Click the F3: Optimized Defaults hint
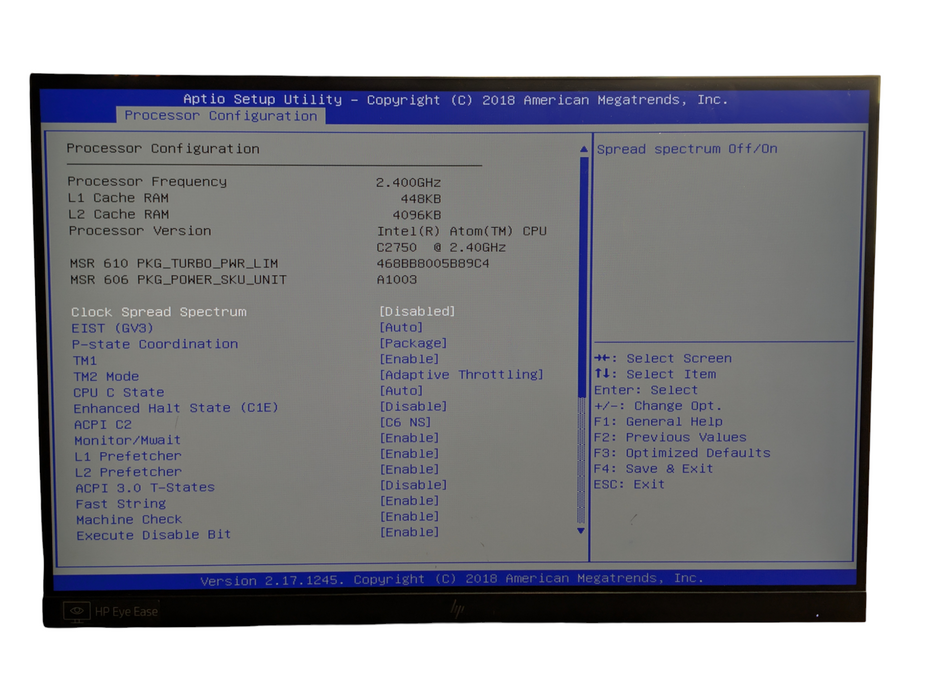The image size is (930, 700). (682, 453)
